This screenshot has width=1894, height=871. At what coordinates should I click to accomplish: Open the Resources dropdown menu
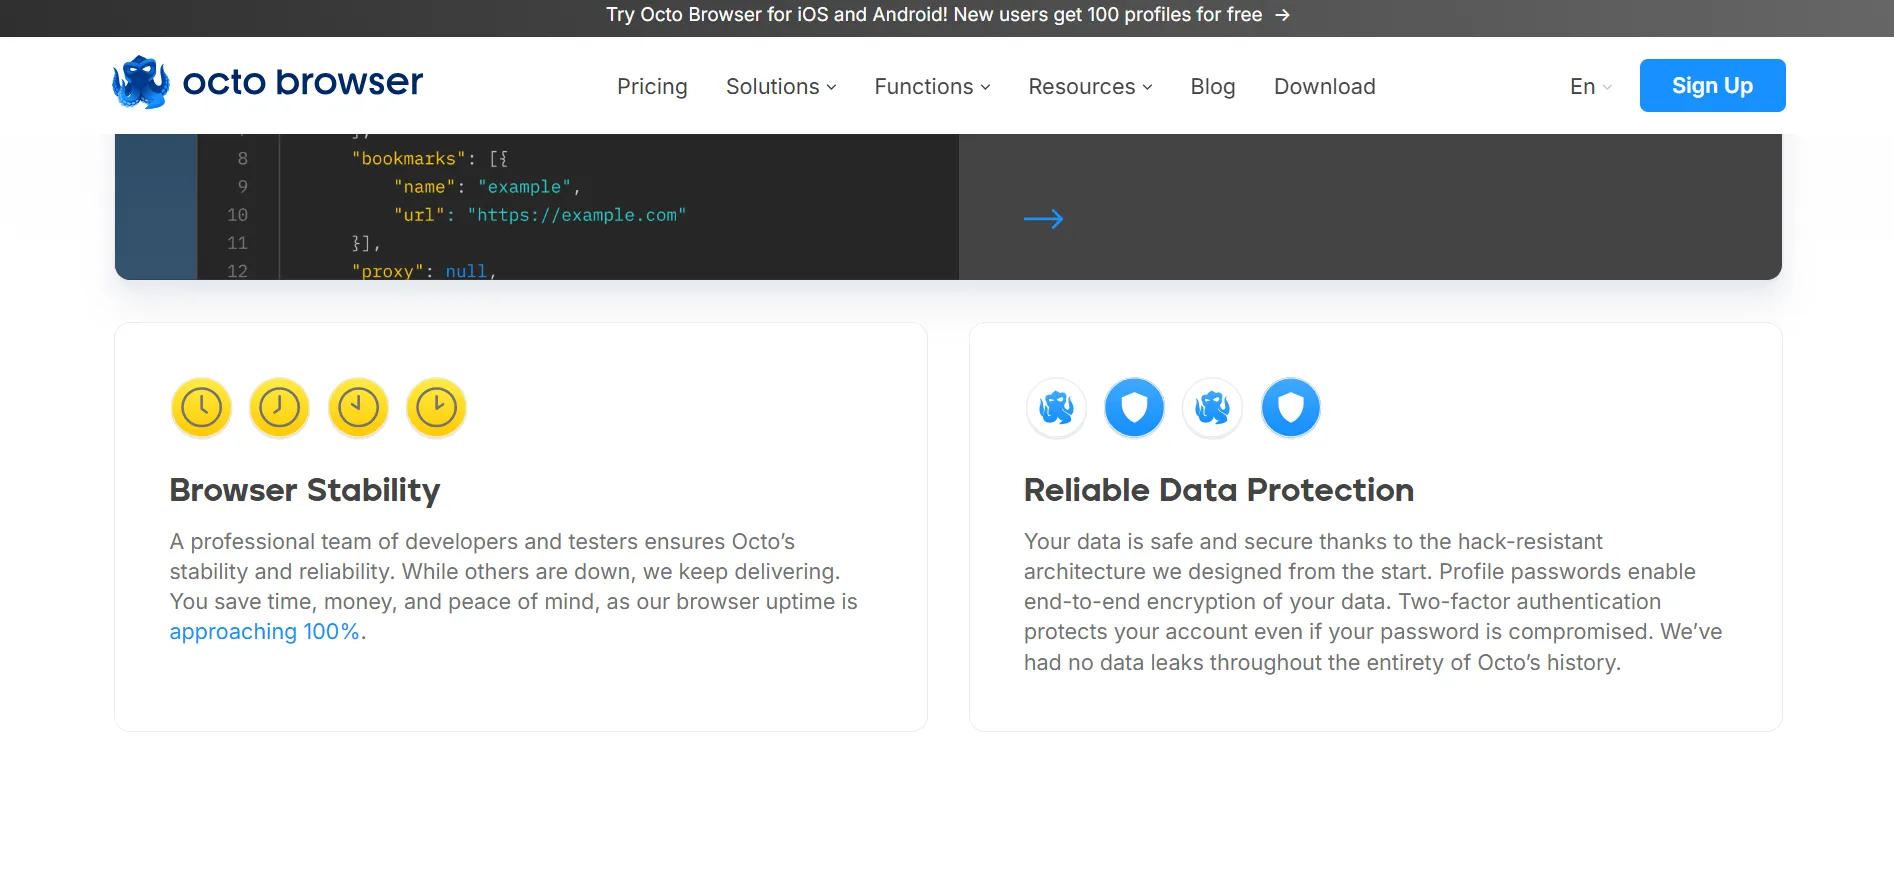click(1091, 87)
